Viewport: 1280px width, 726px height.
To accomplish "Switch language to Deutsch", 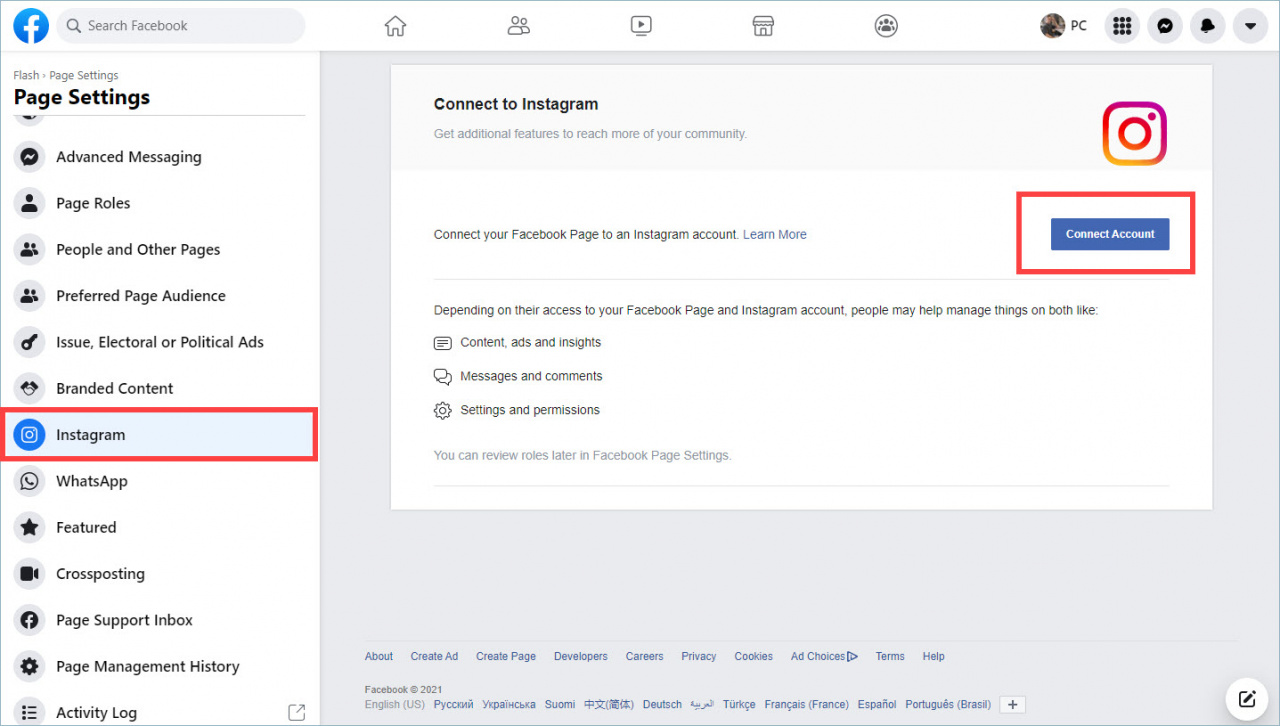I will coord(662,704).
